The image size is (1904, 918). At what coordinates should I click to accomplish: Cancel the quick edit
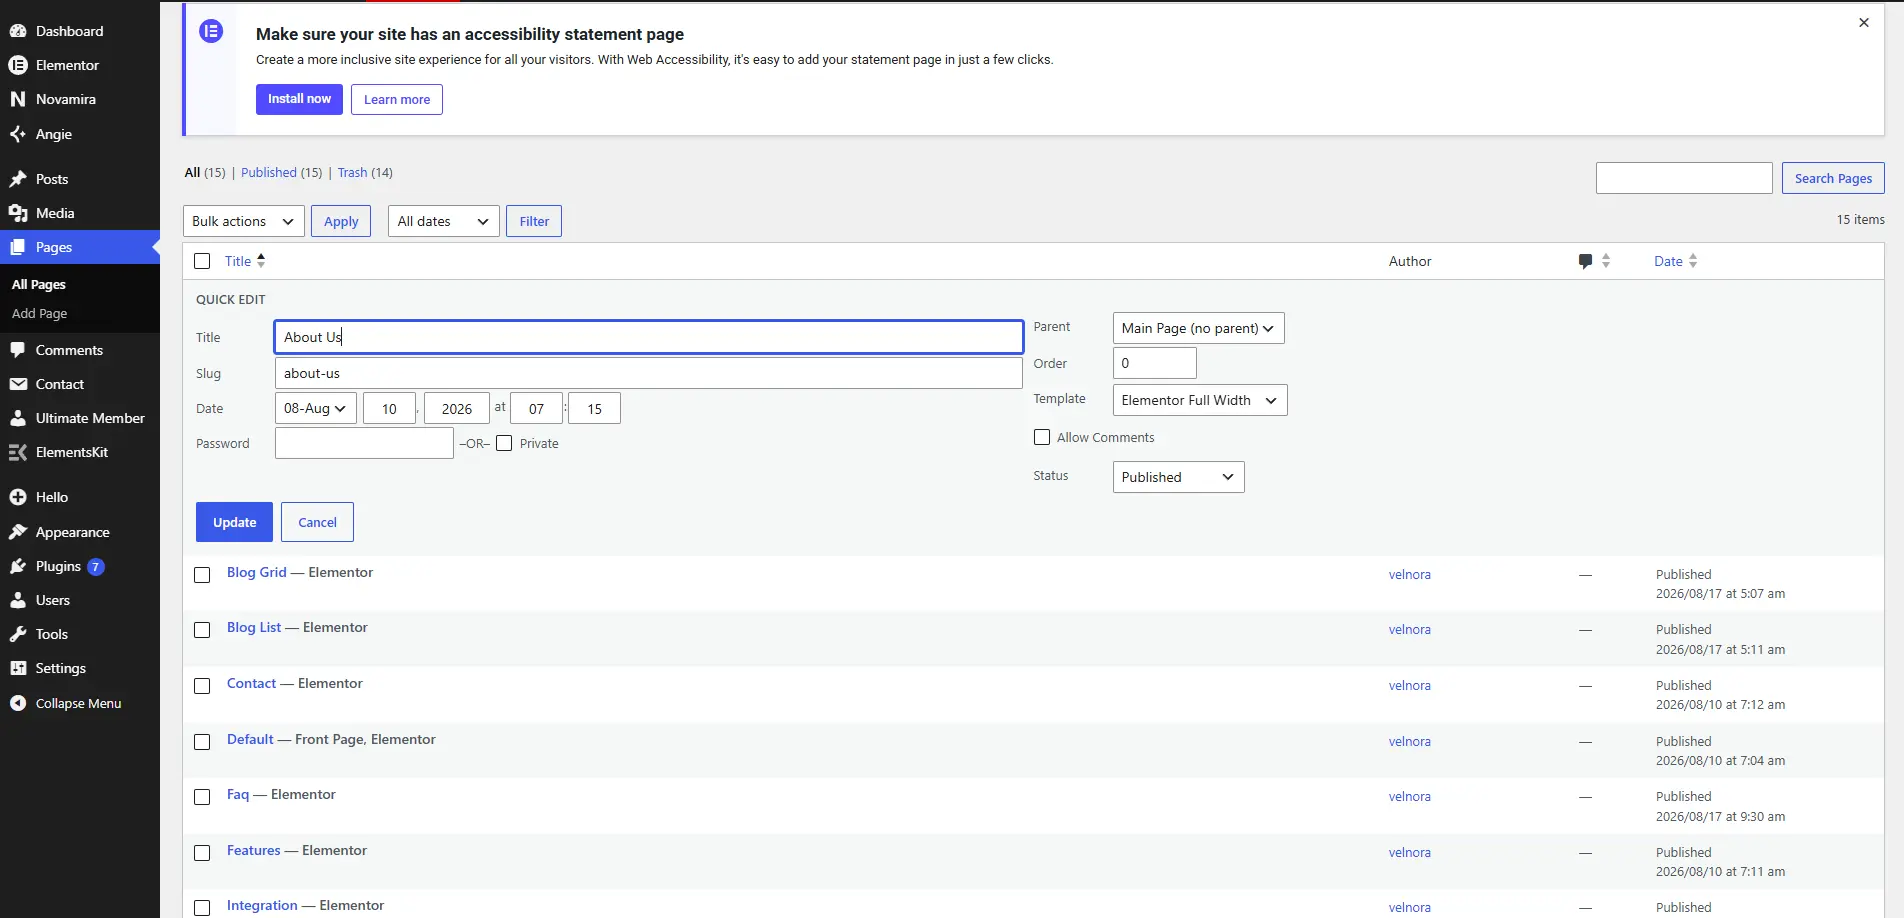pos(317,522)
